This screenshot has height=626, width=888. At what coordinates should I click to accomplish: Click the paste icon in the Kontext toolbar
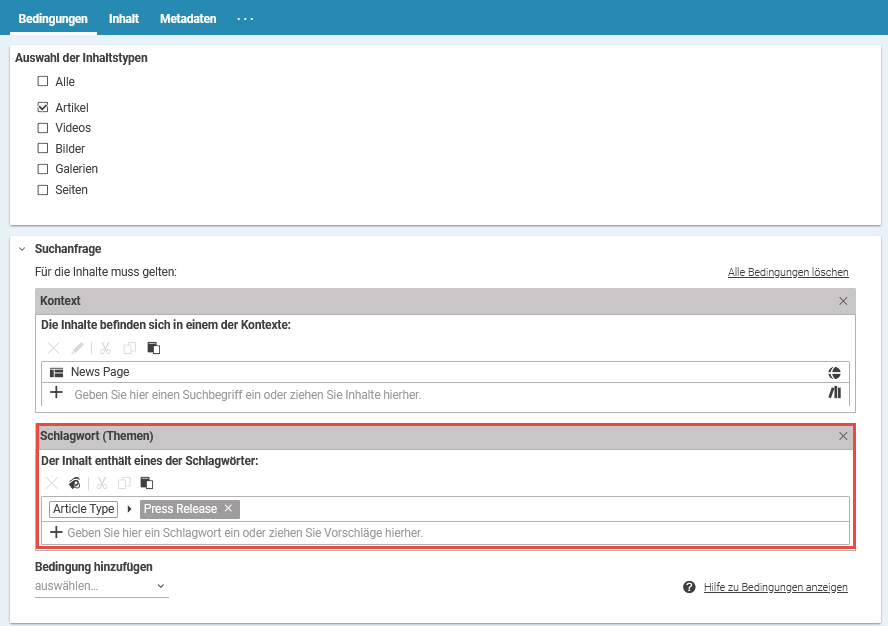click(153, 348)
